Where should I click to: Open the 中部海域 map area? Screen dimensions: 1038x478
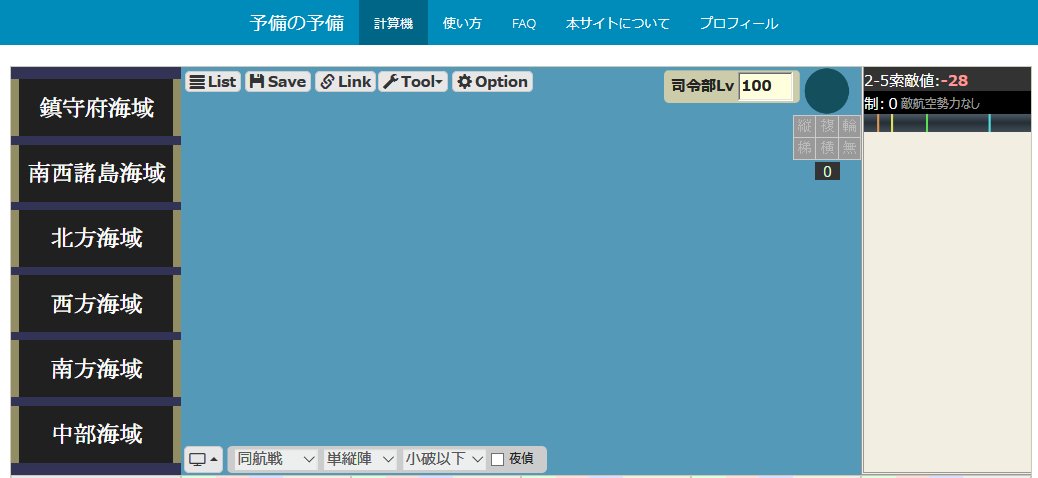[x=97, y=434]
